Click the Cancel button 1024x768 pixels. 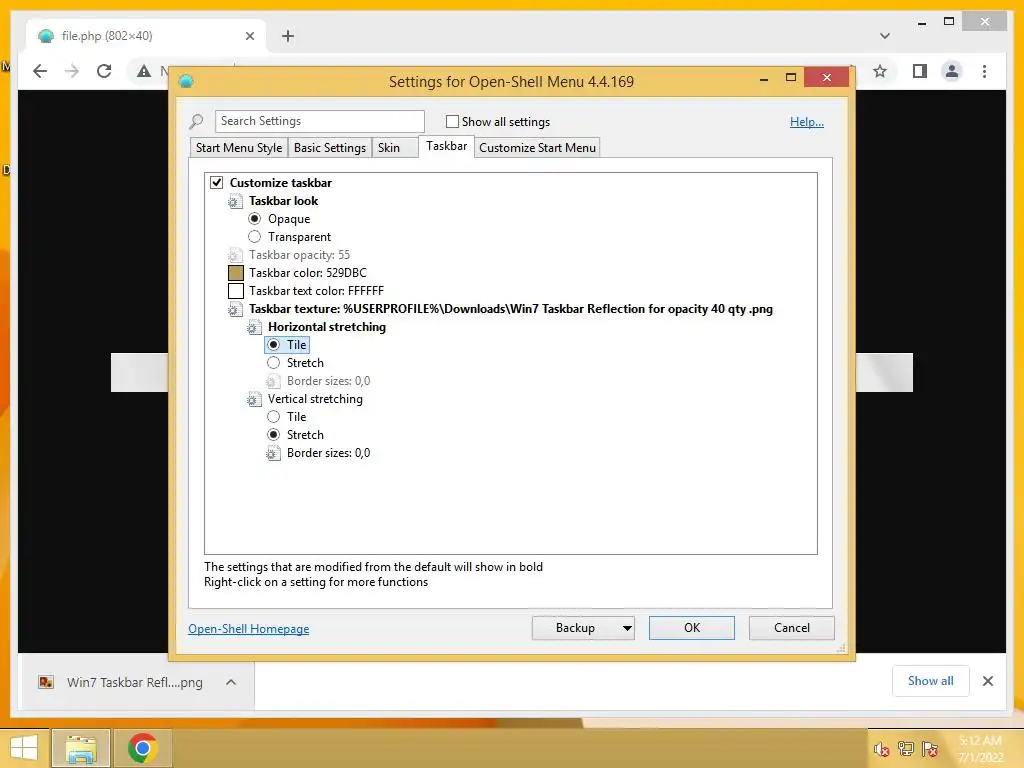[x=792, y=628]
